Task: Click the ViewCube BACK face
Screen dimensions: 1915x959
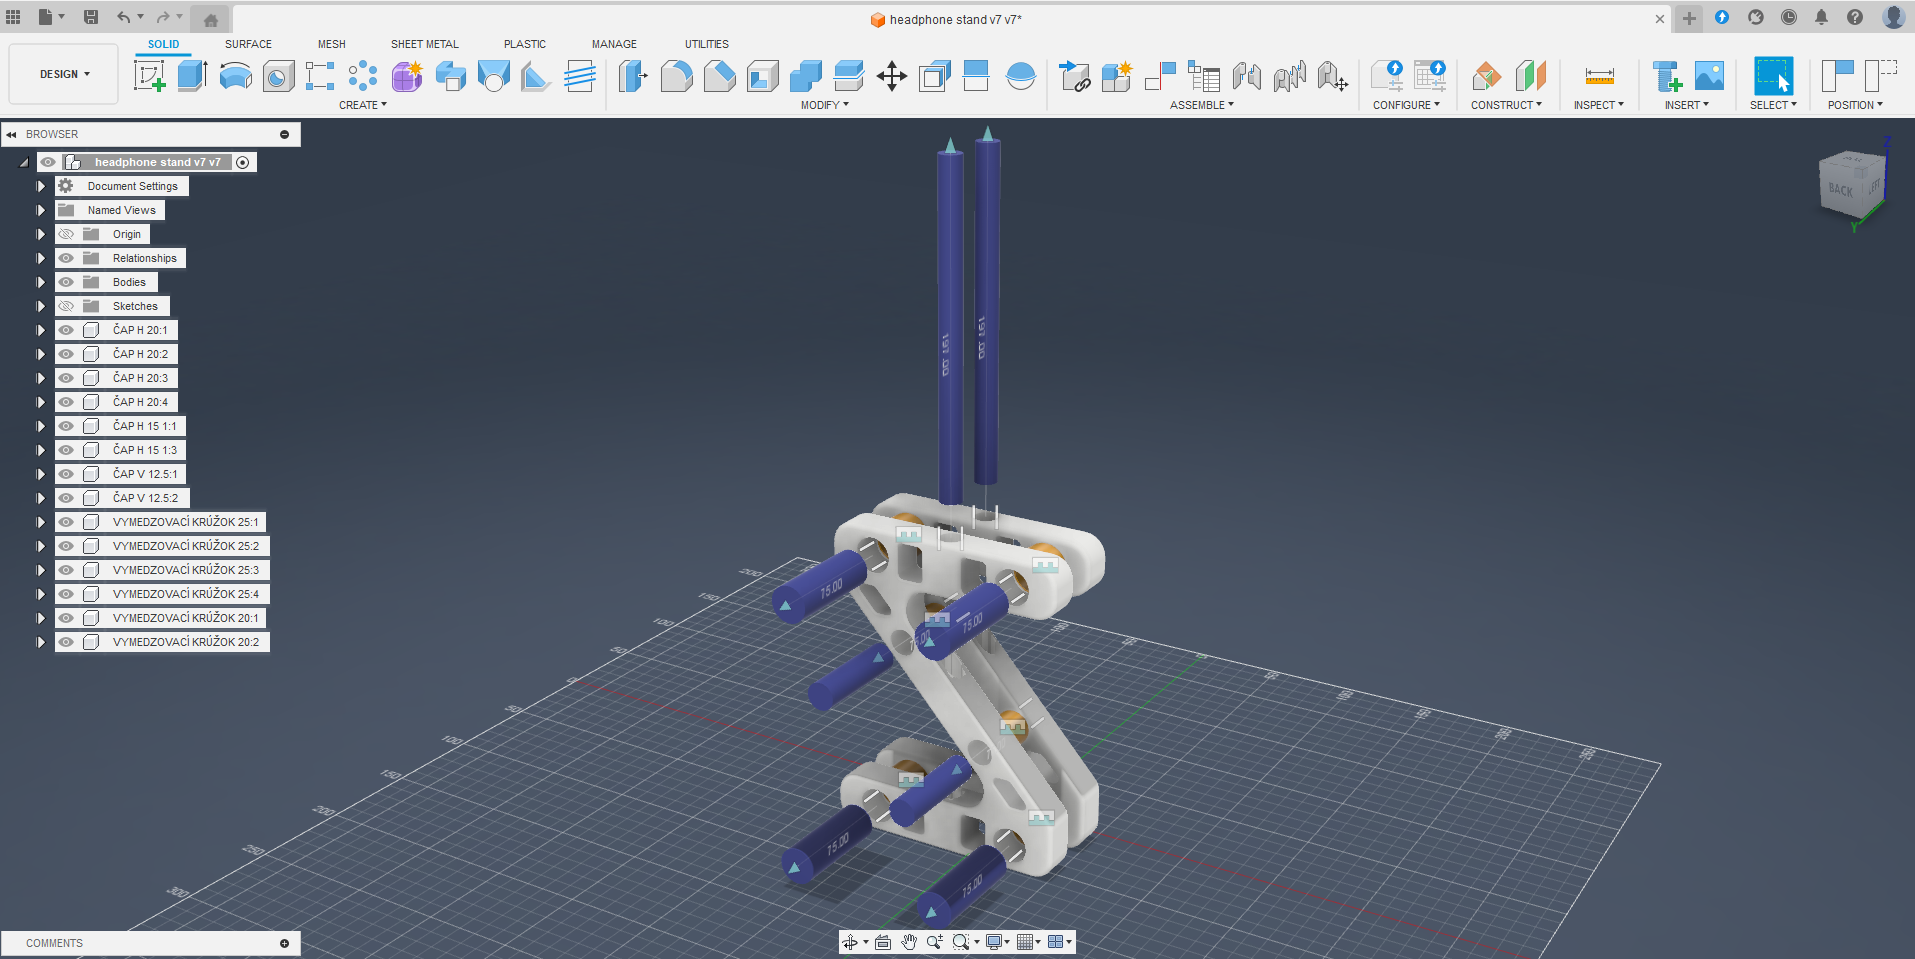Action: click(1841, 189)
